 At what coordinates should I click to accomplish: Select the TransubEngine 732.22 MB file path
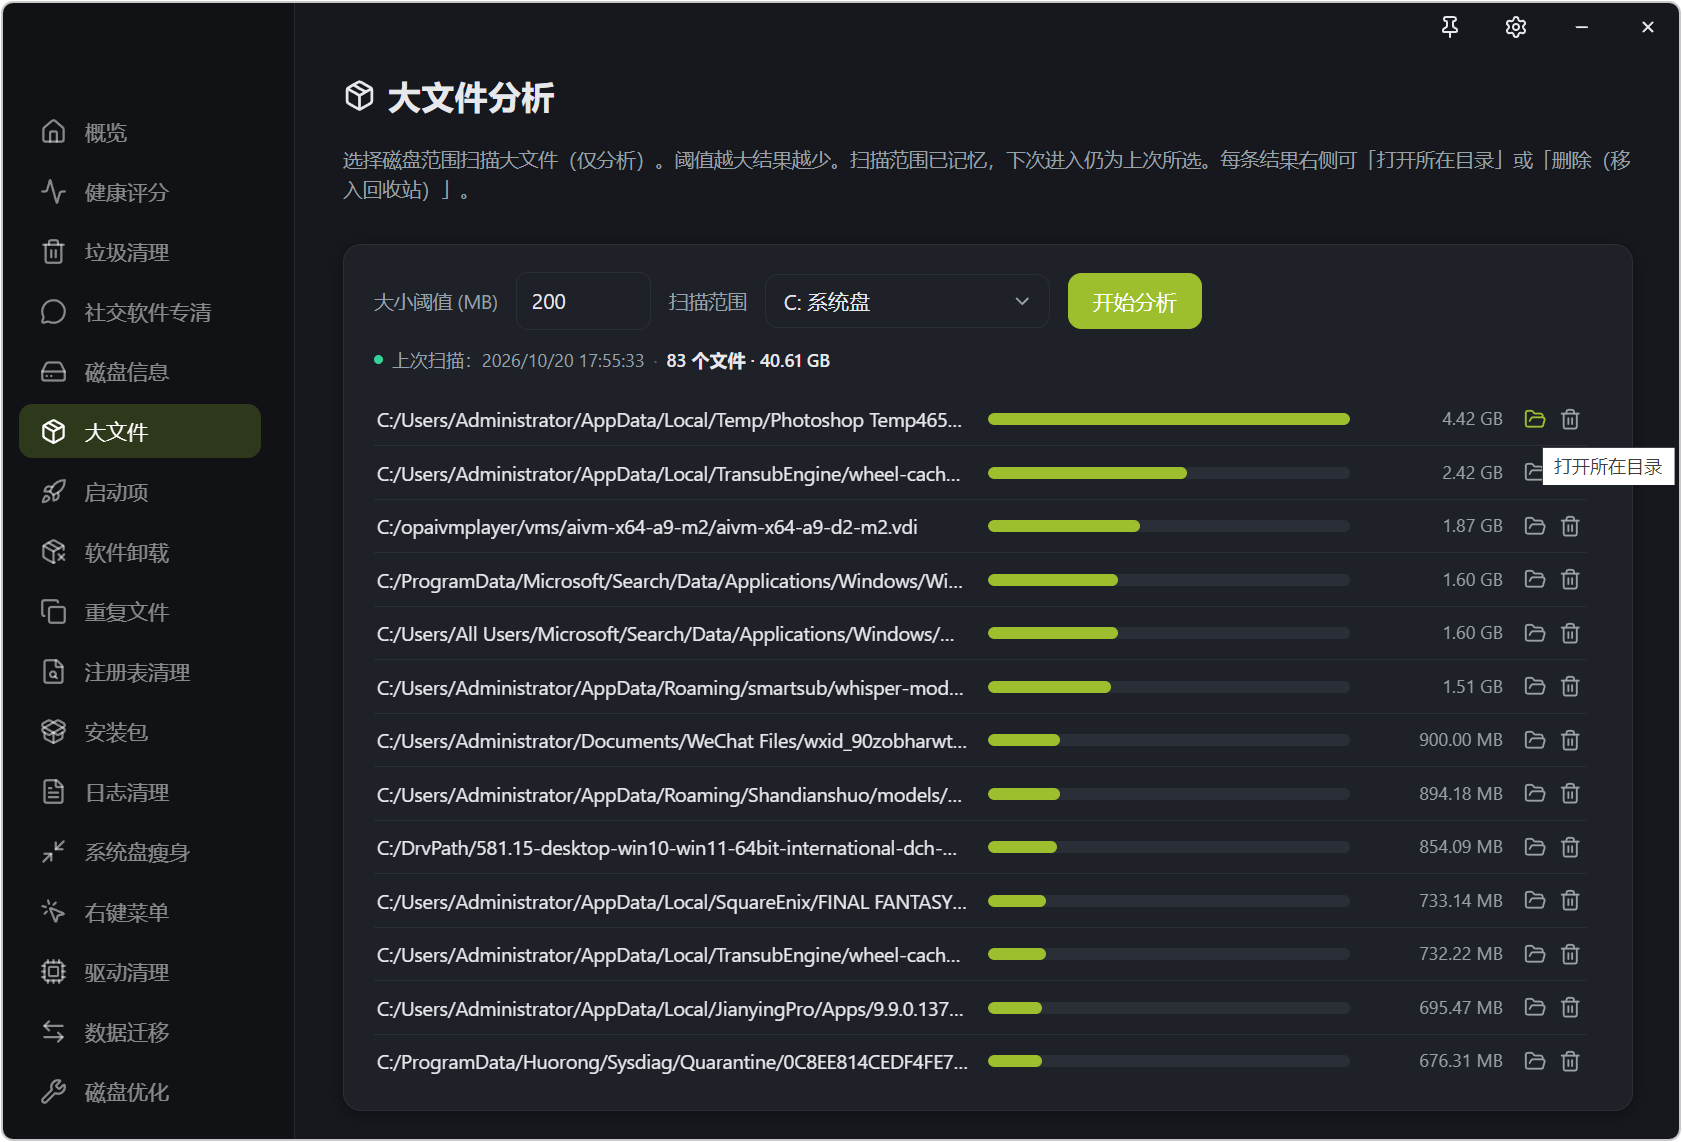(668, 955)
